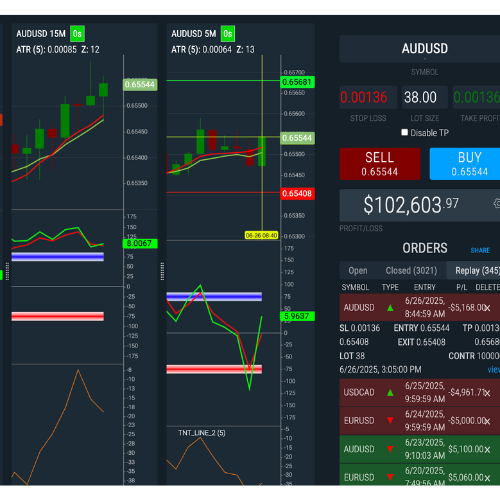
Task: Click the 0s timer badge on AUDUSD 15M chart
Action: coord(77,34)
